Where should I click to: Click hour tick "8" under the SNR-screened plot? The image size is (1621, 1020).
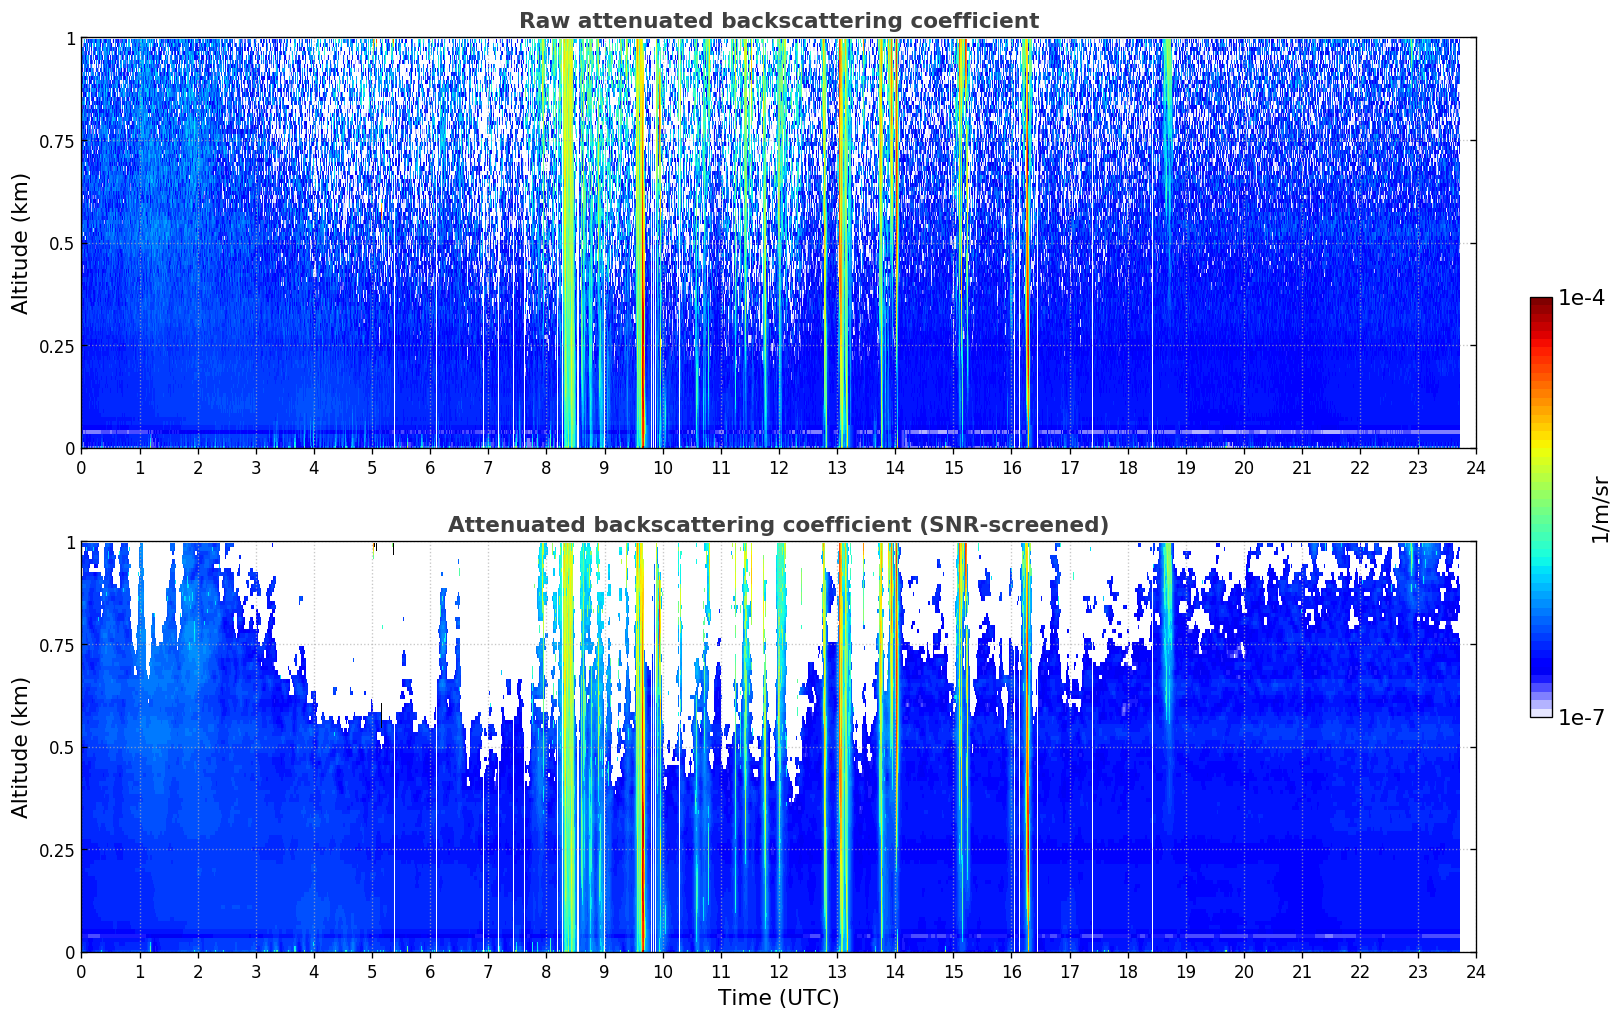point(546,971)
